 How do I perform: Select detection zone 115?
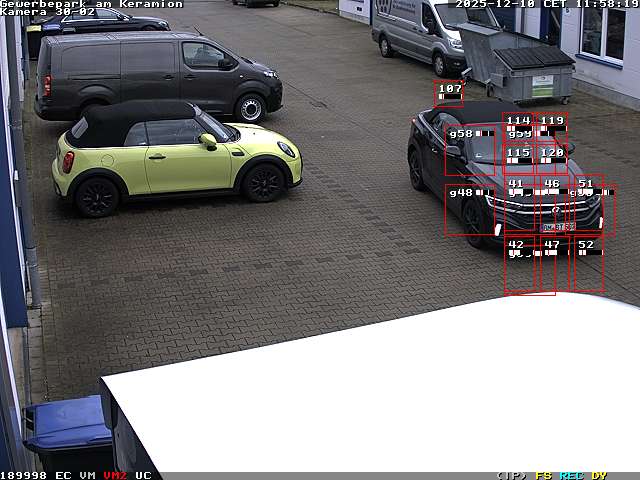click(x=517, y=158)
